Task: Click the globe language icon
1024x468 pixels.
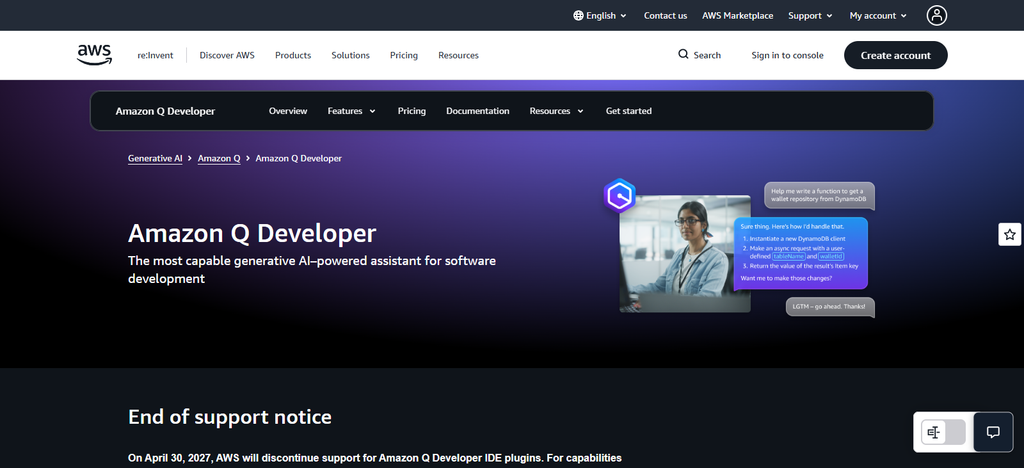Action: (578, 16)
